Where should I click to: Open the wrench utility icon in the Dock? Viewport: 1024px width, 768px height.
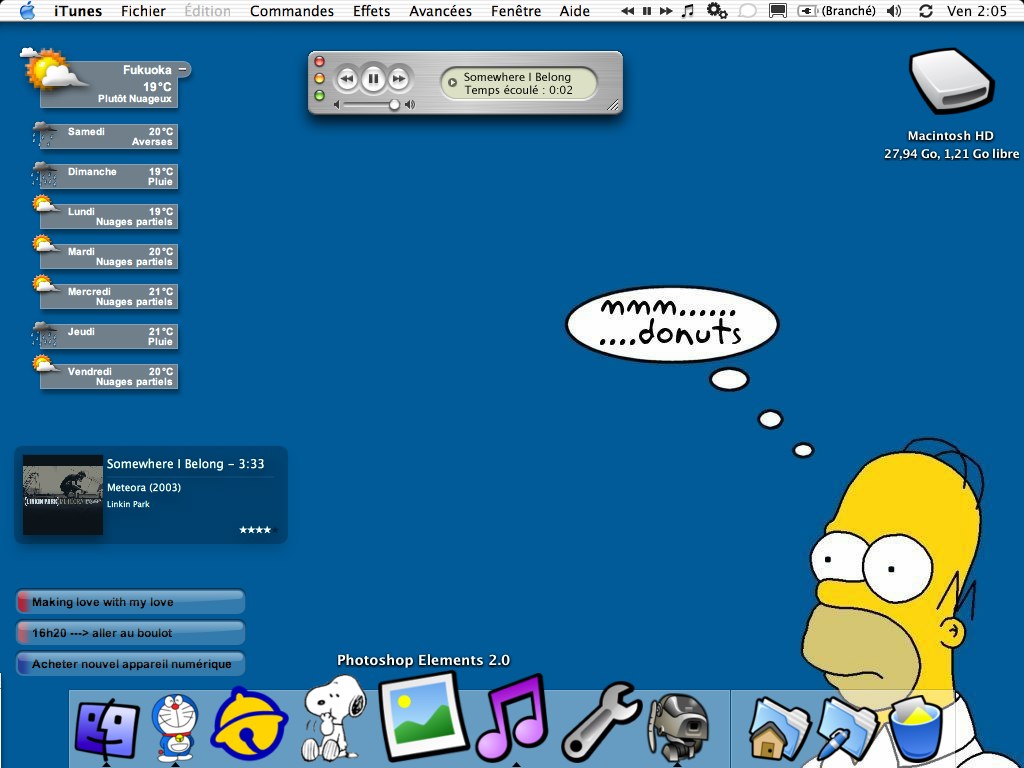(x=601, y=722)
